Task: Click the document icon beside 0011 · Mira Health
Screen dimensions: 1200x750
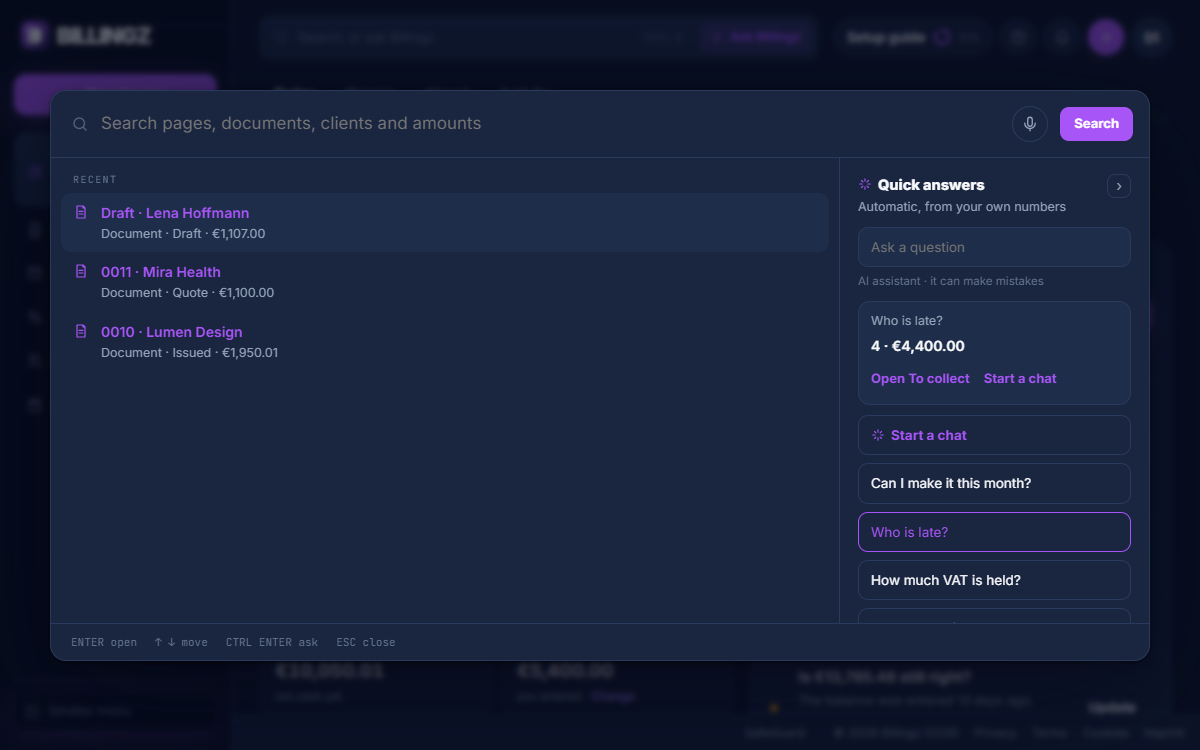Action: [x=82, y=271]
